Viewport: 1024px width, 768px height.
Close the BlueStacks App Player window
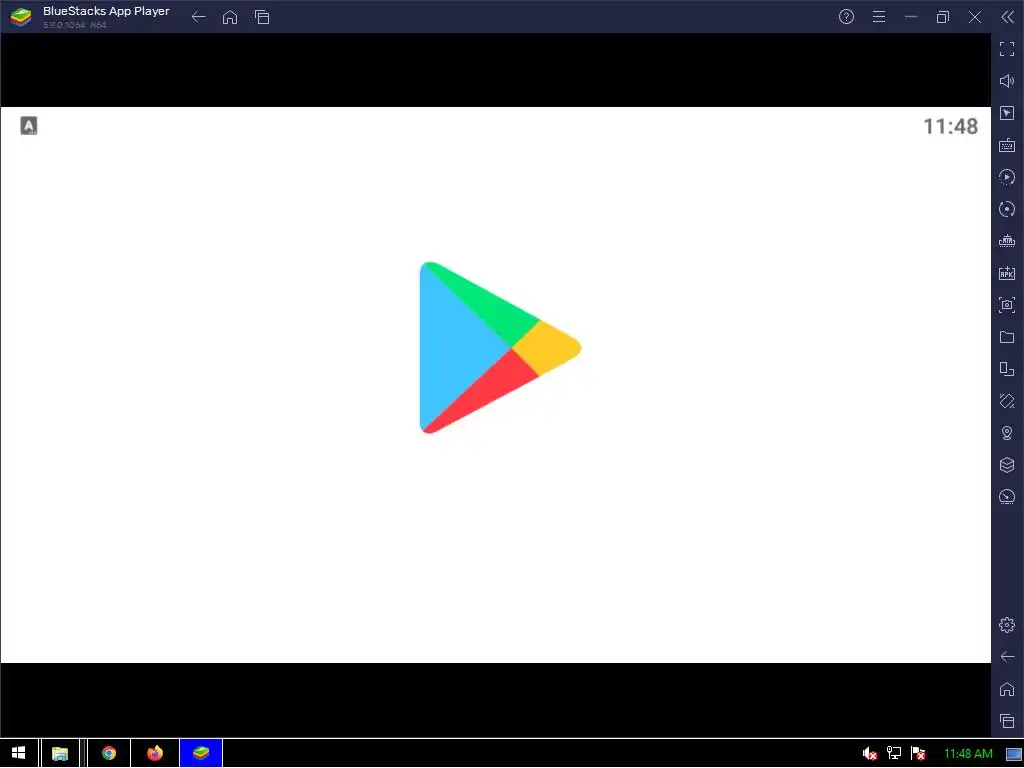point(974,17)
